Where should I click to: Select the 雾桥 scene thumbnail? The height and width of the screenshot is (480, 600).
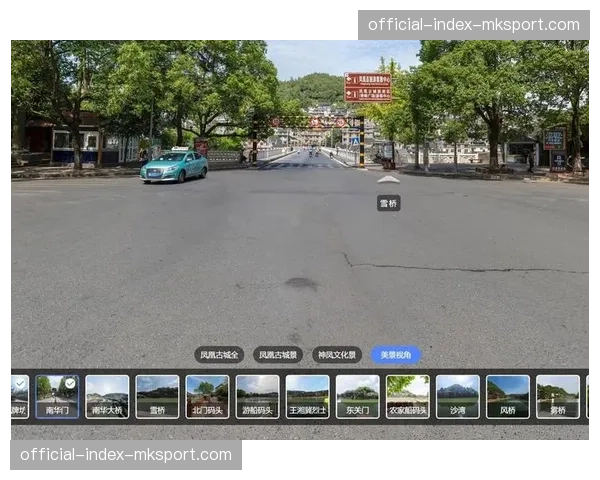click(x=557, y=396)
